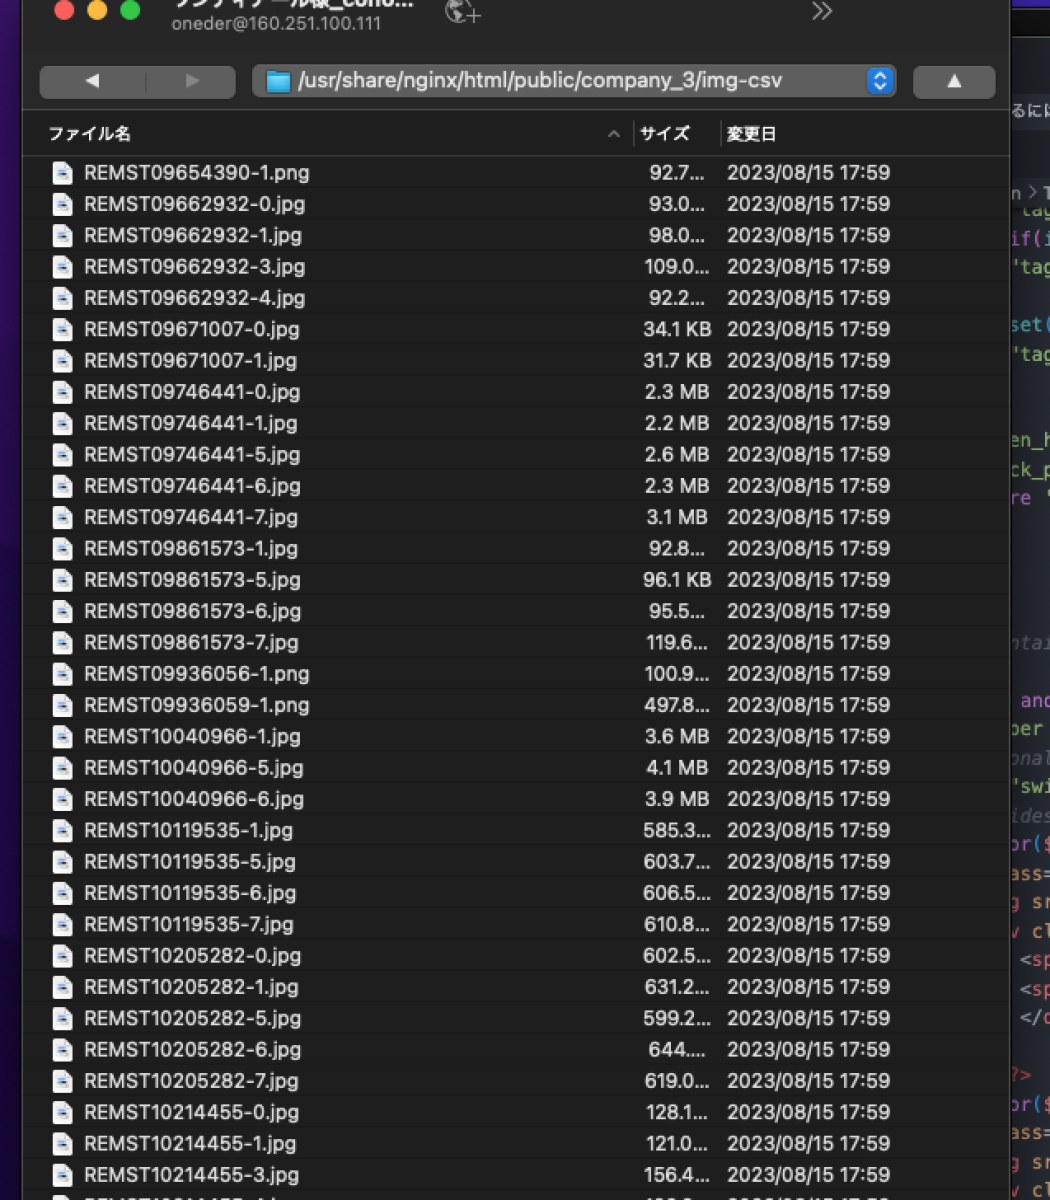1050x1200 pixels.
Task: Toggle the sort direction arrow in filename column
Action: click(614, 134)
